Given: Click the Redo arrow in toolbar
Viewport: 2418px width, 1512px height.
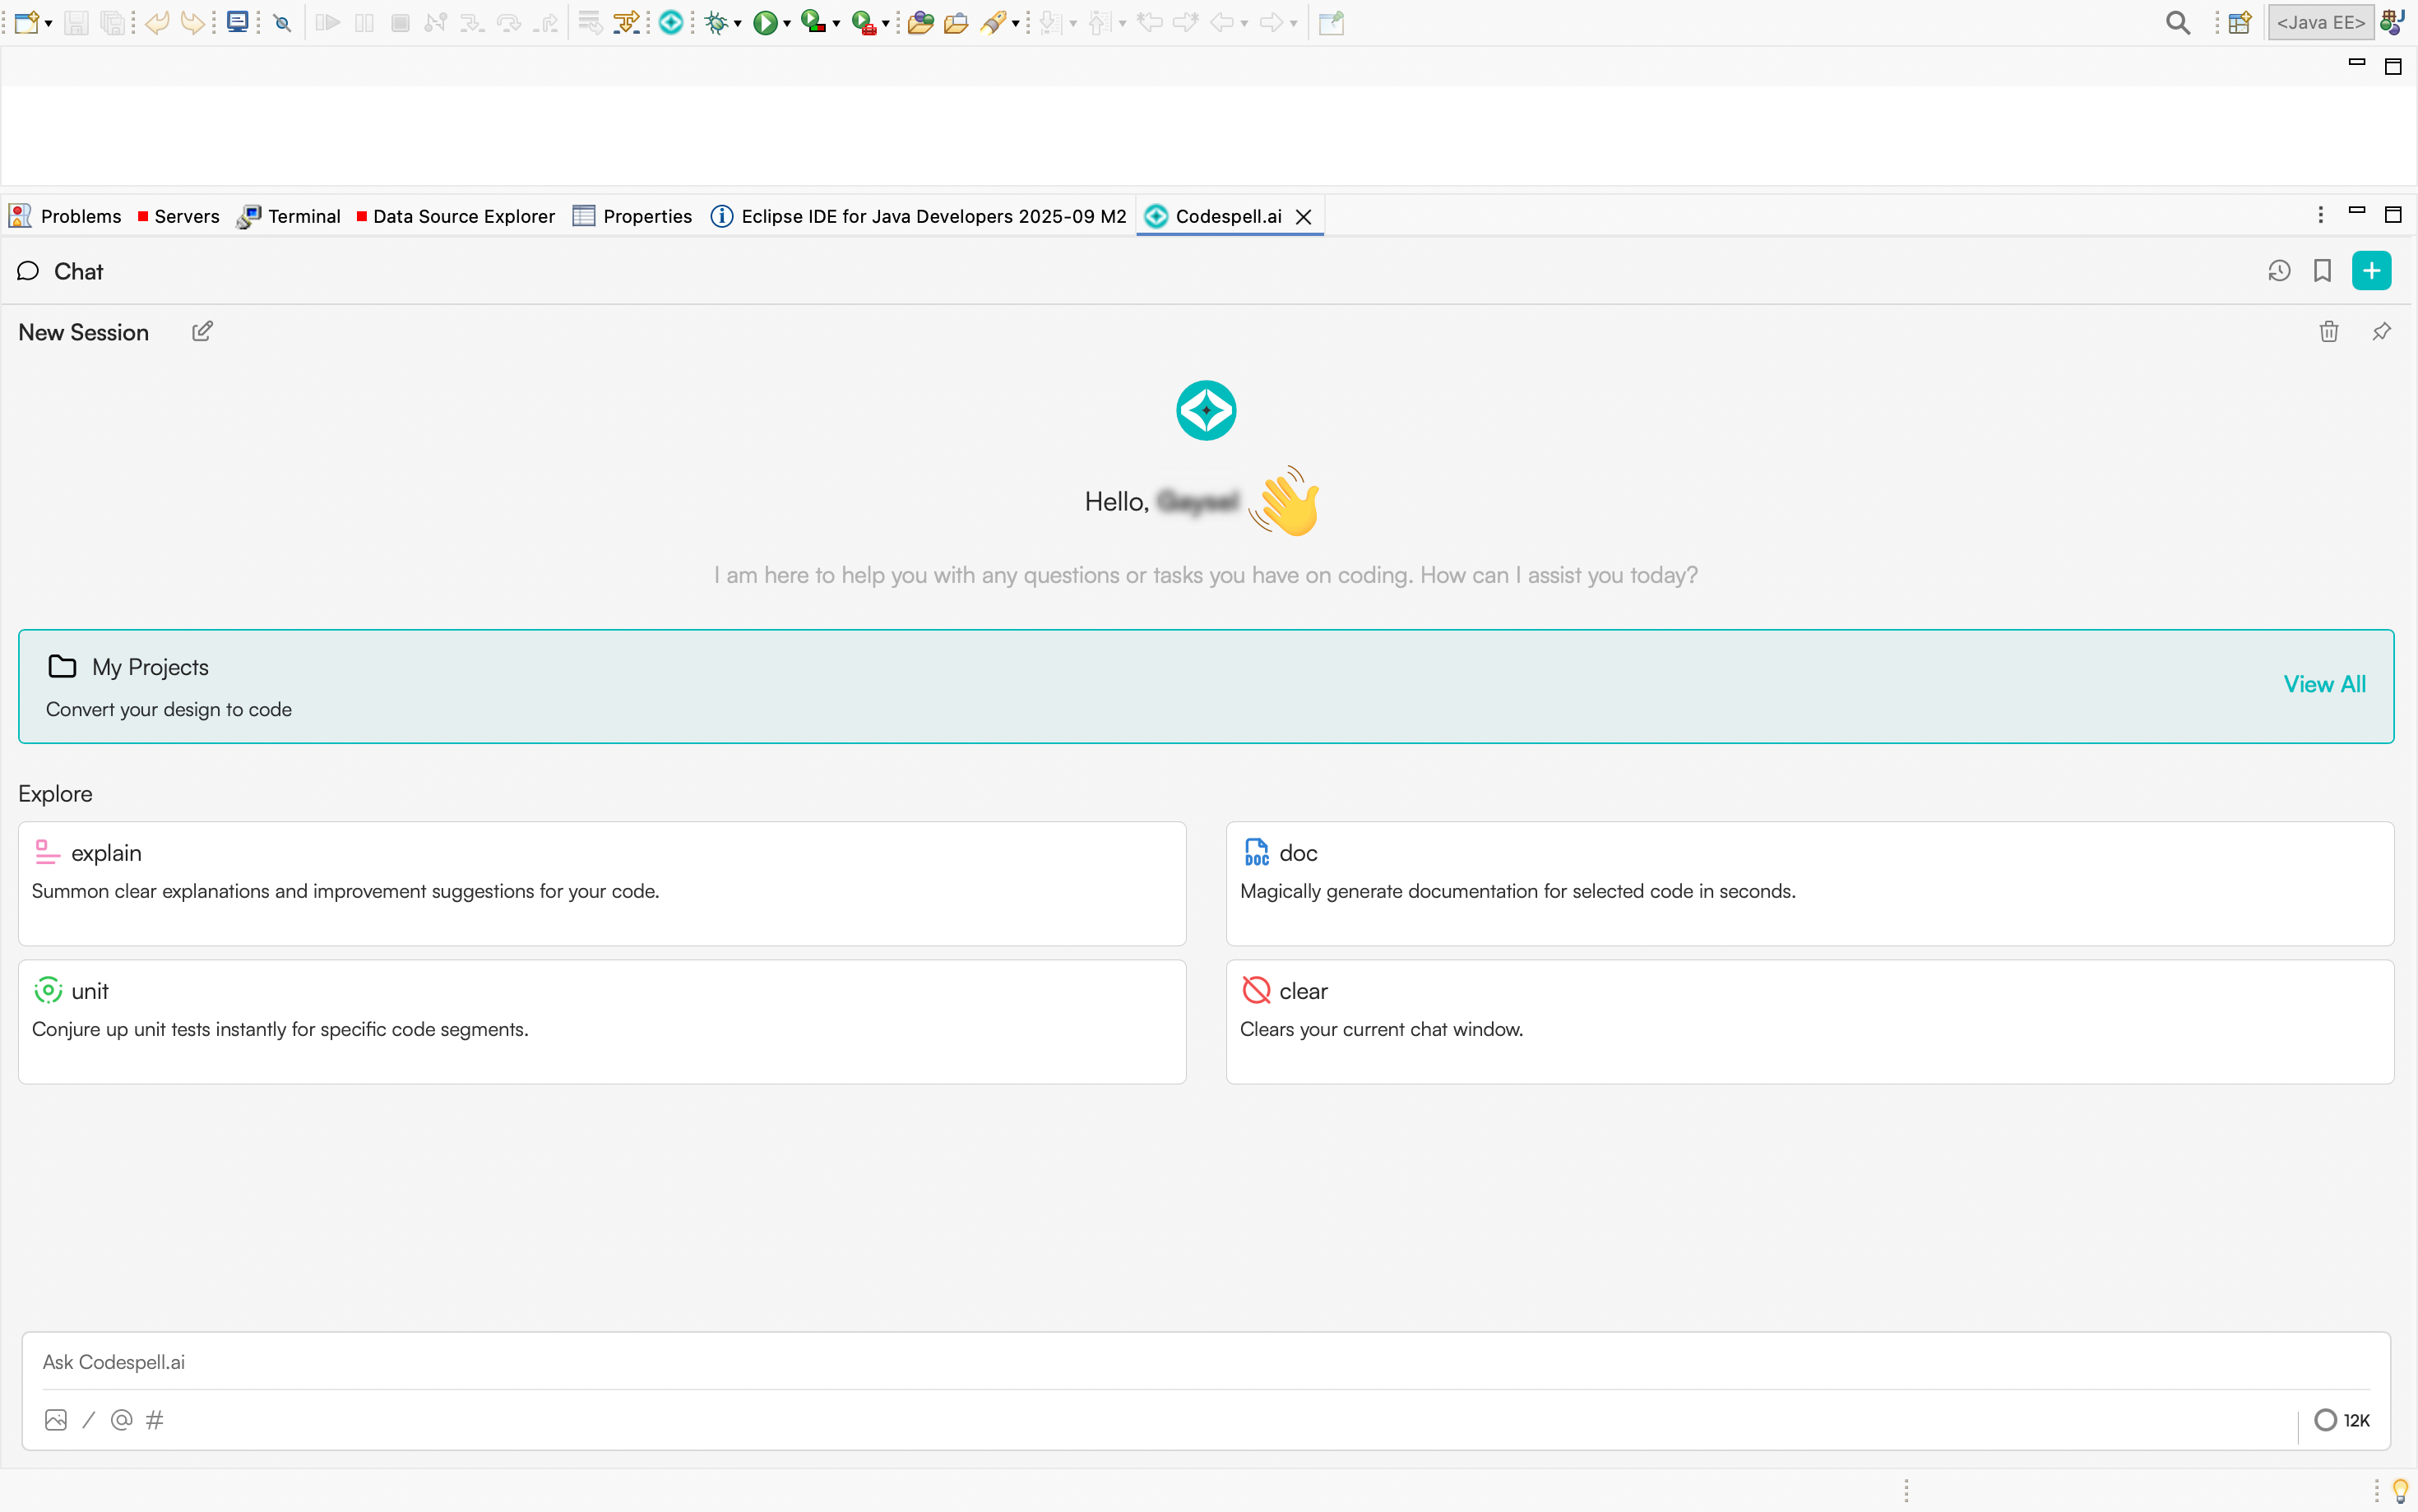Looking at the screenshot, I should click(193, 22).
